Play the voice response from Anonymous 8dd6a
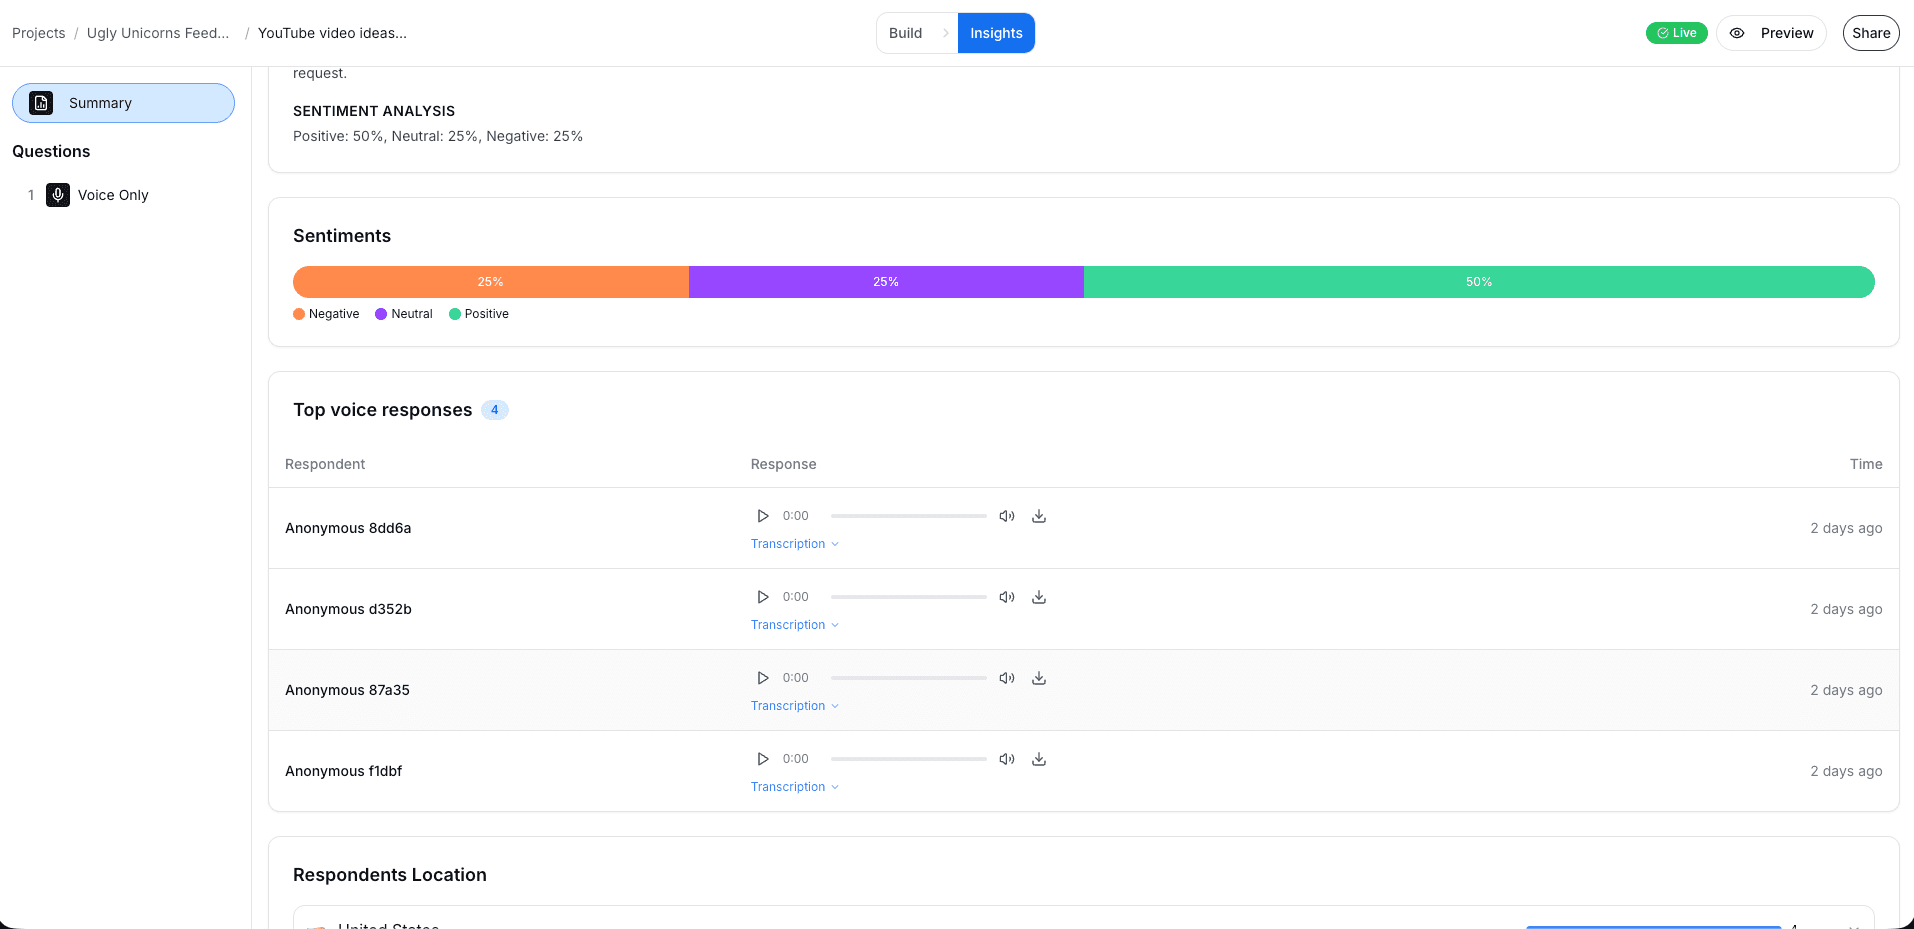The height and width of the screenshot is (929, 1914). point(763,515)
